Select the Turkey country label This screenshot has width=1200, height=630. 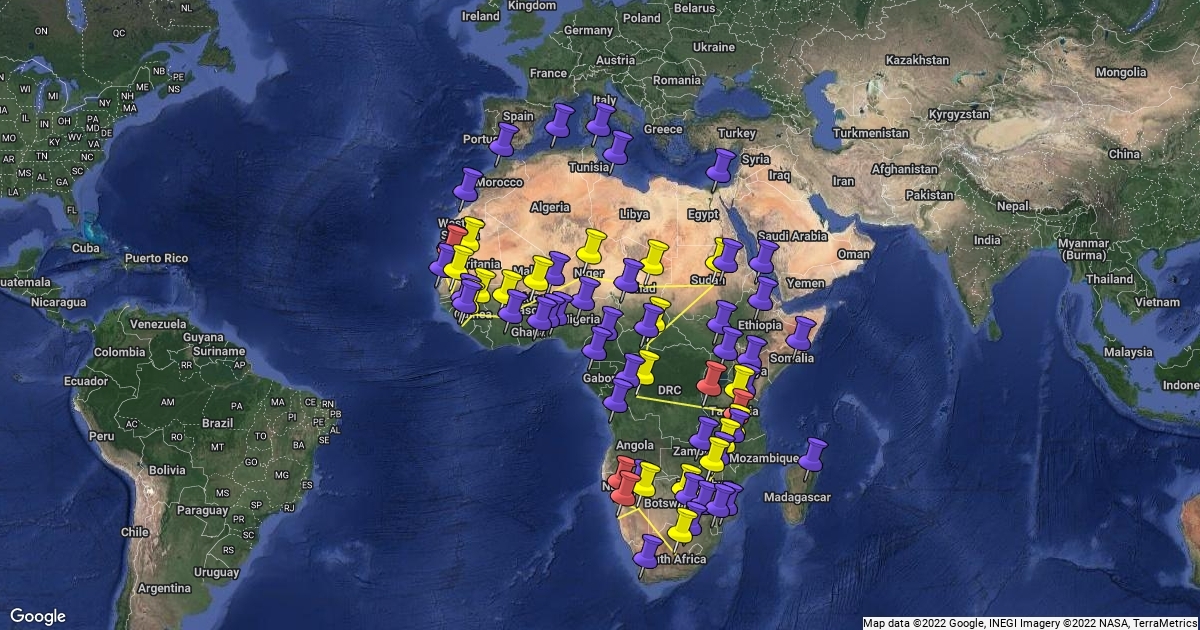[x=737, y=133]
